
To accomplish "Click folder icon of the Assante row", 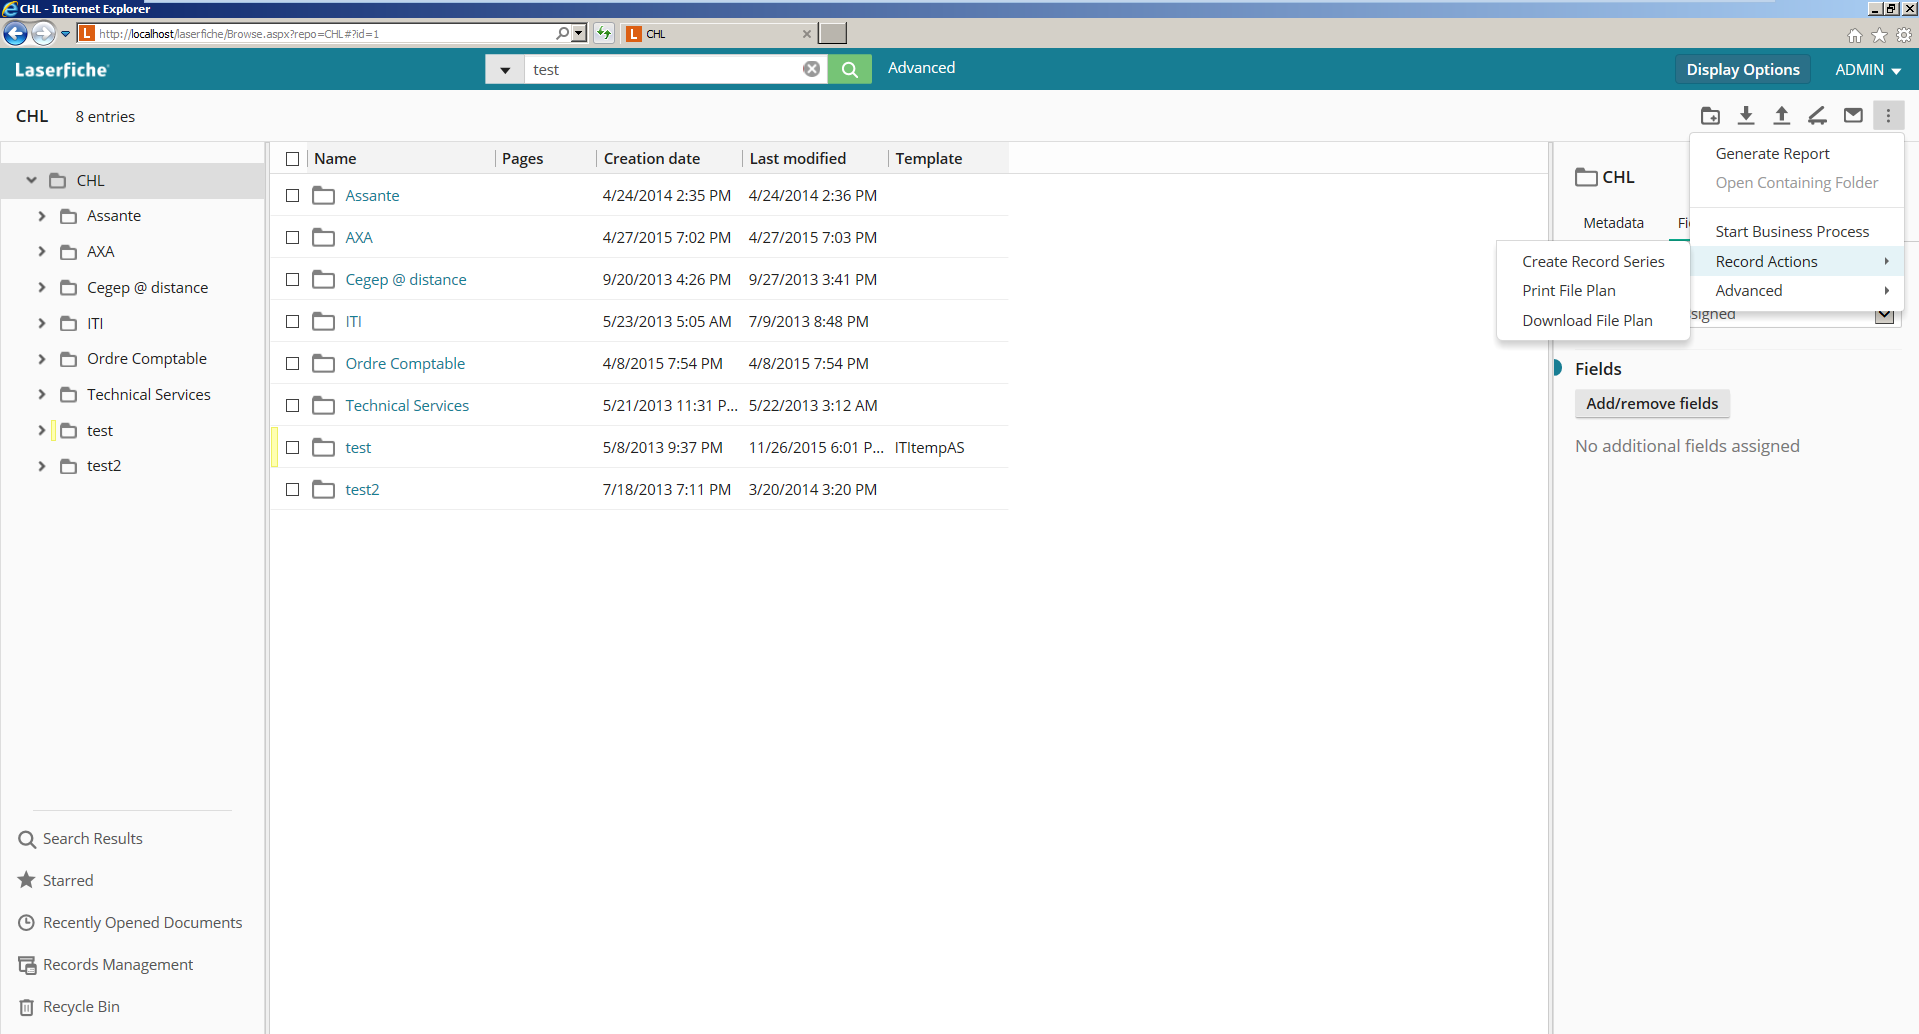I will click(323, 196).
